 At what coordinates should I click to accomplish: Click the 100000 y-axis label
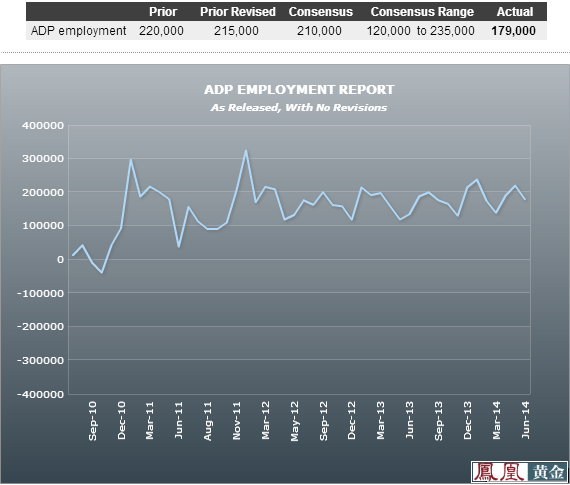tap(43, 226)
